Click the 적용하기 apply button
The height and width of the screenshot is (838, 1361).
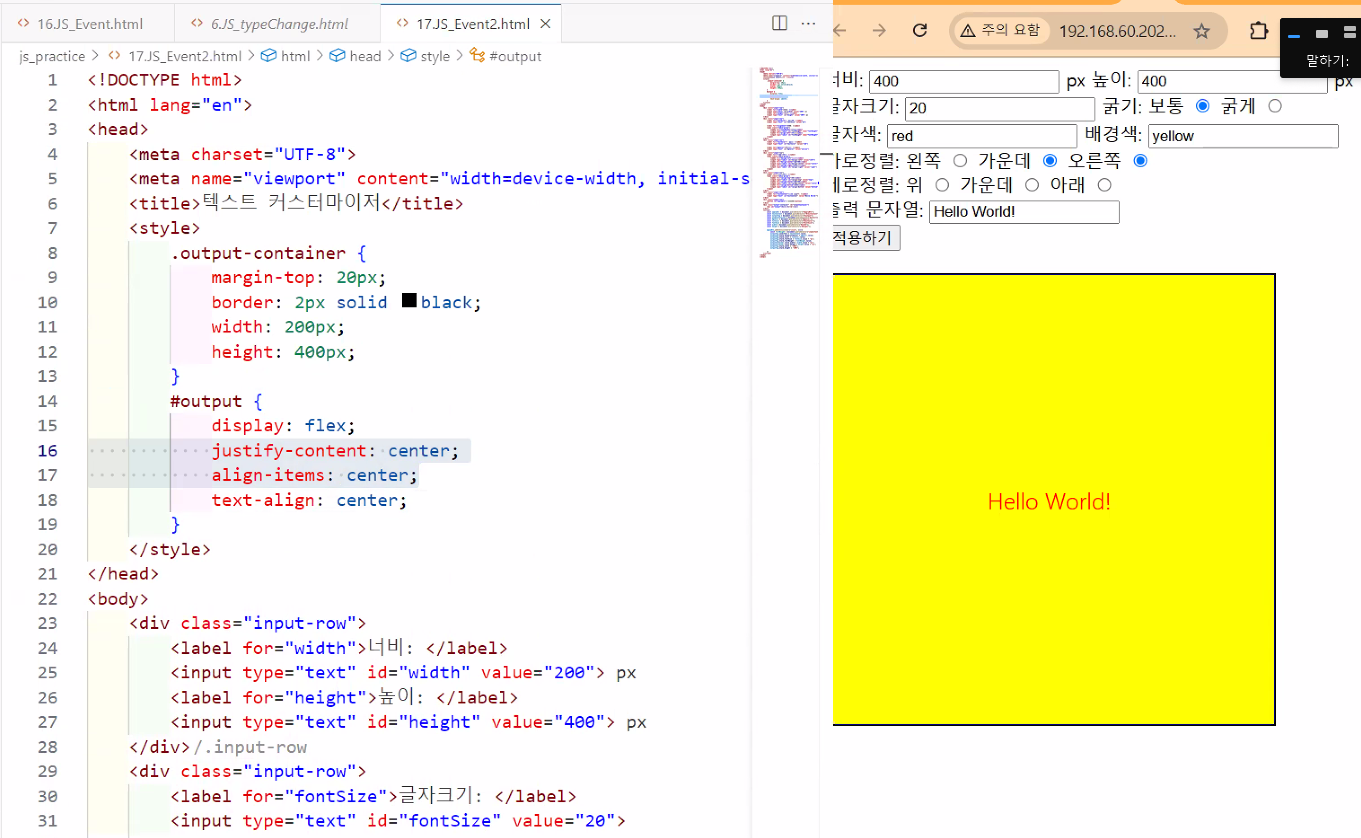866,238
